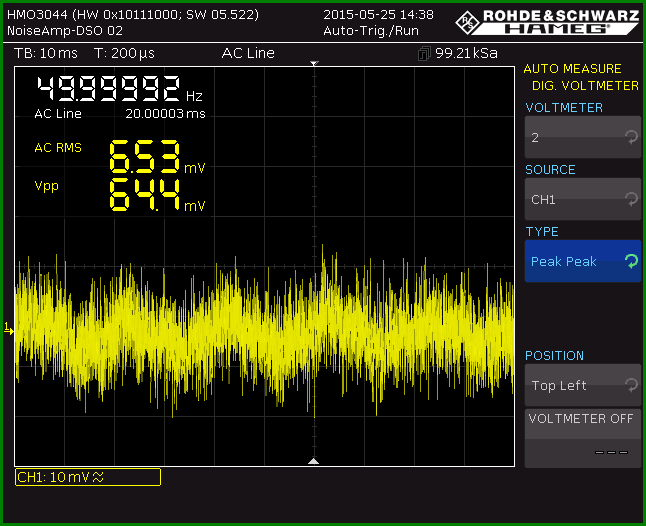
Task: Open the Type selector showing Peak Peak
Action: click(583, 261)
